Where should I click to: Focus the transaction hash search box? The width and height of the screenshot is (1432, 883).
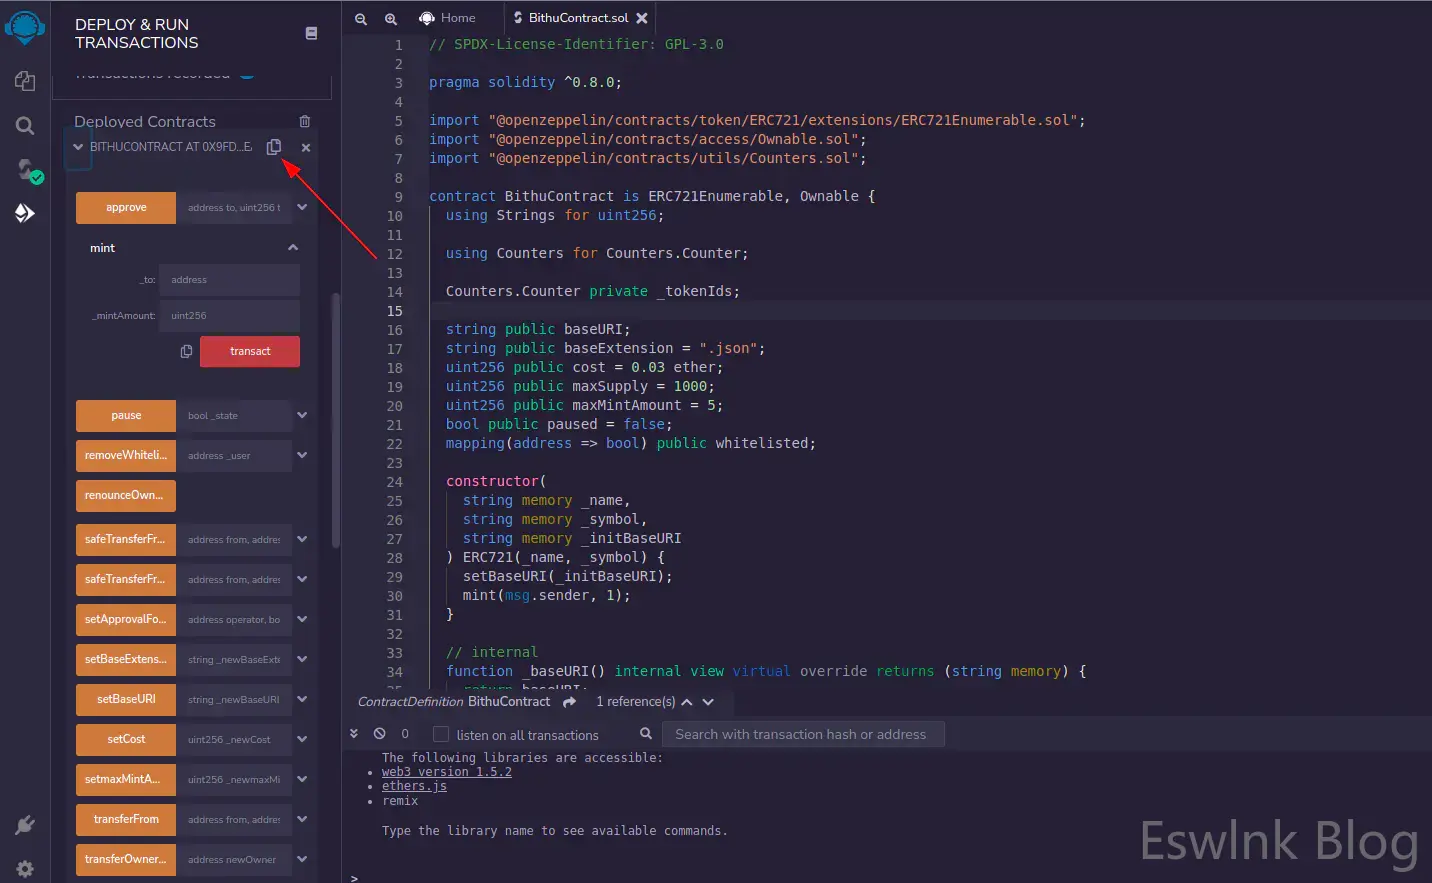click(802, 735)
